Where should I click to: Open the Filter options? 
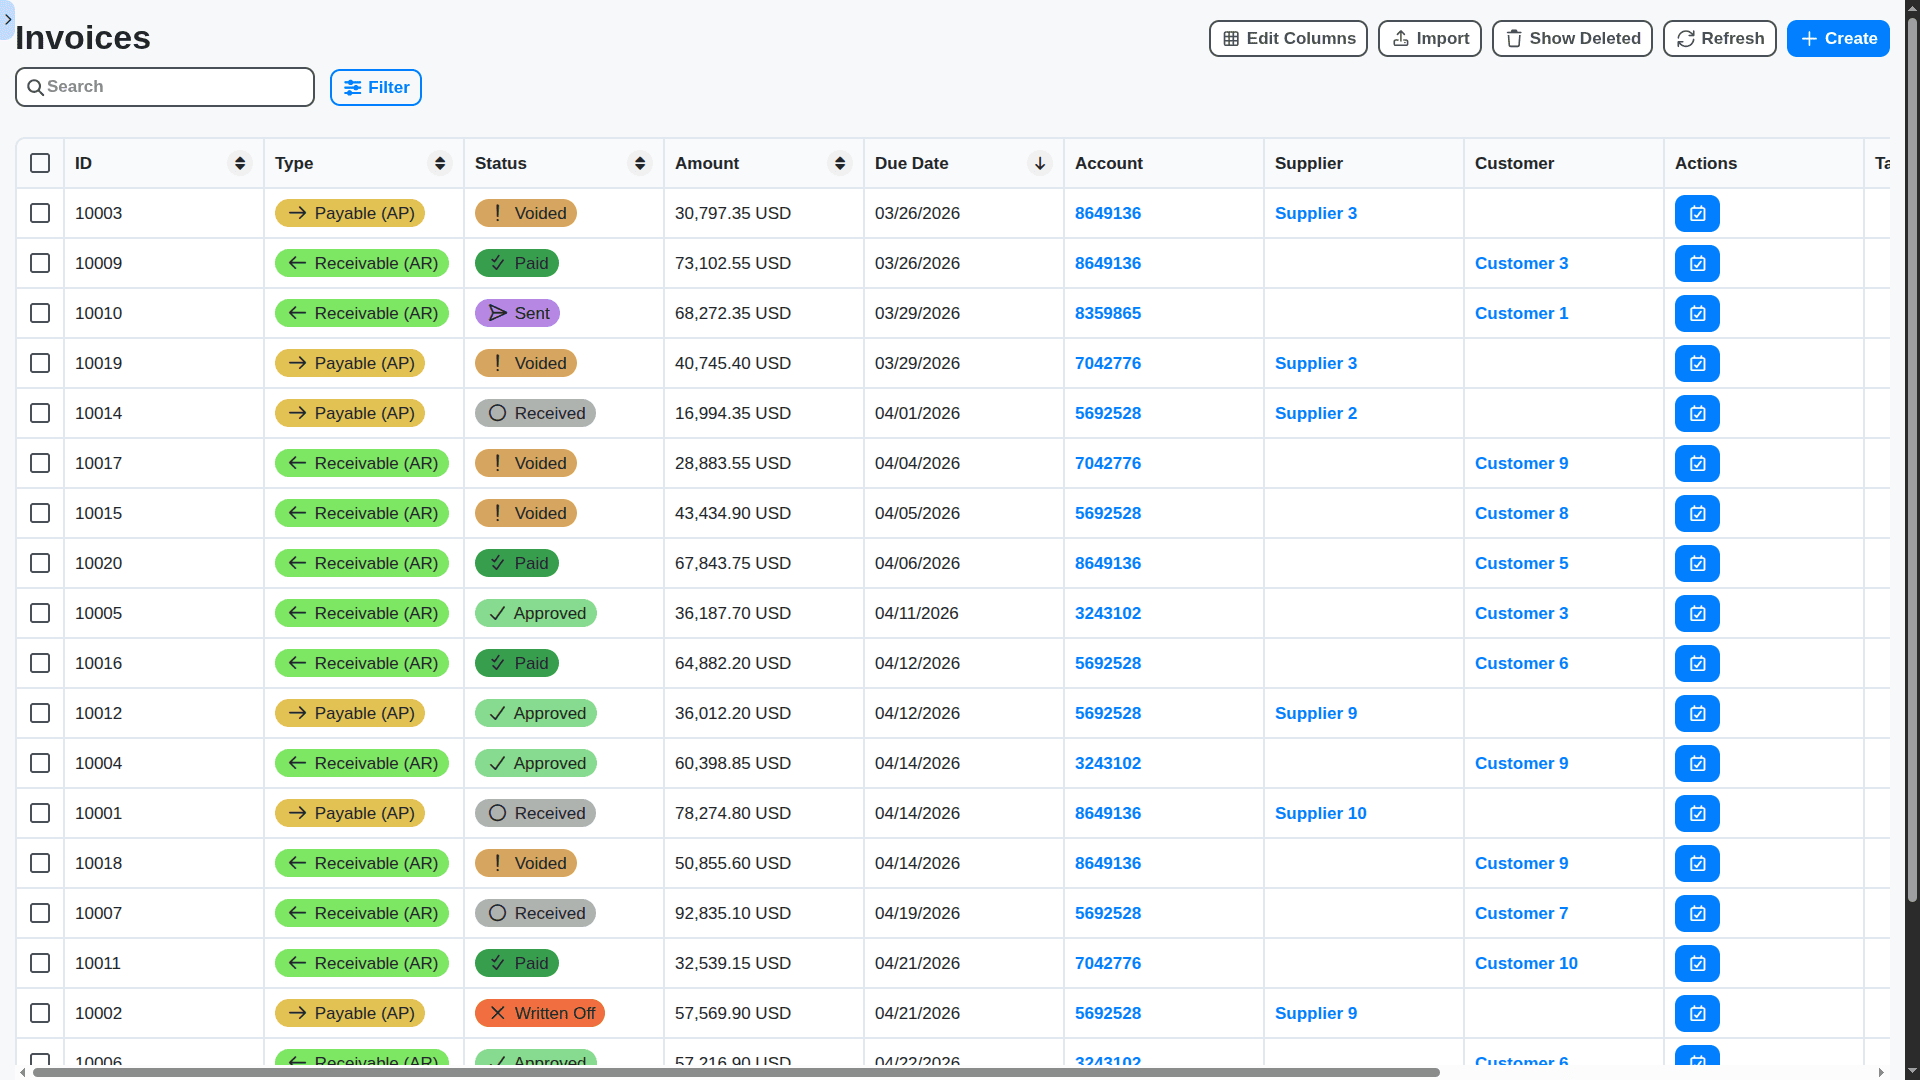coord(376,87)
